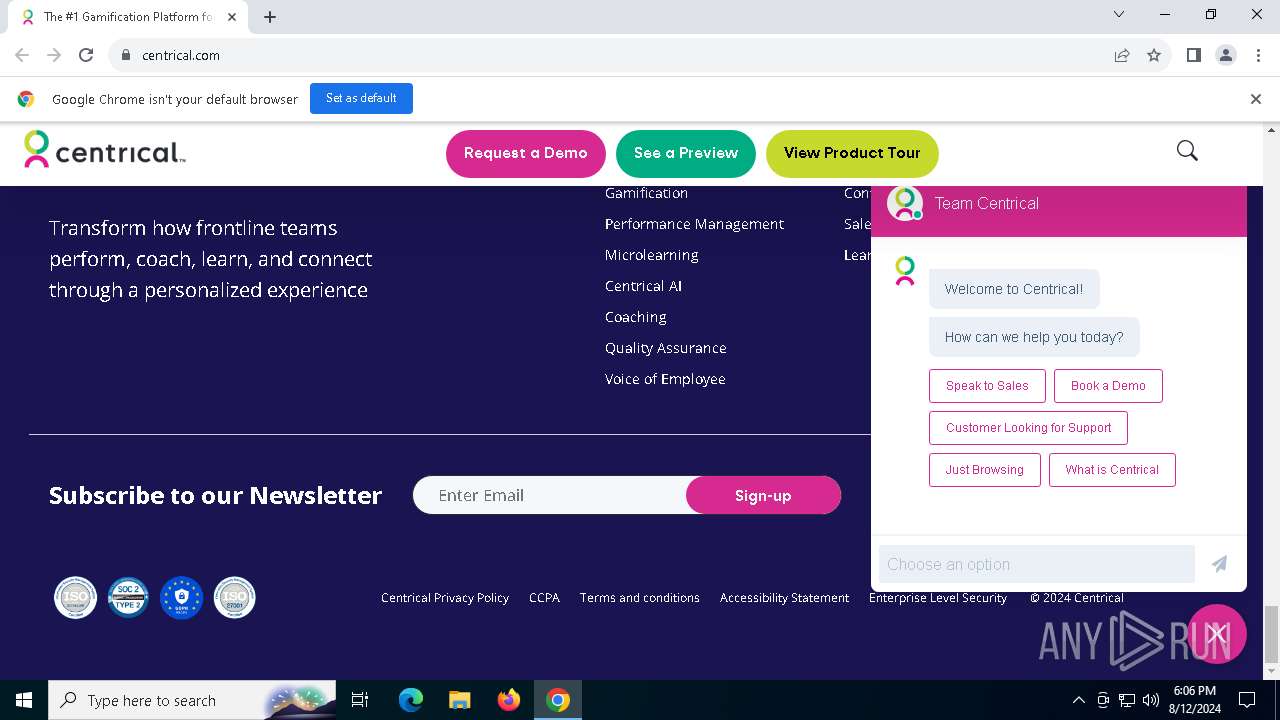The height and width of the screenshot is (720, 1280).
Task: Close the chat widget with pink X button
Action: pos(1217,634)
